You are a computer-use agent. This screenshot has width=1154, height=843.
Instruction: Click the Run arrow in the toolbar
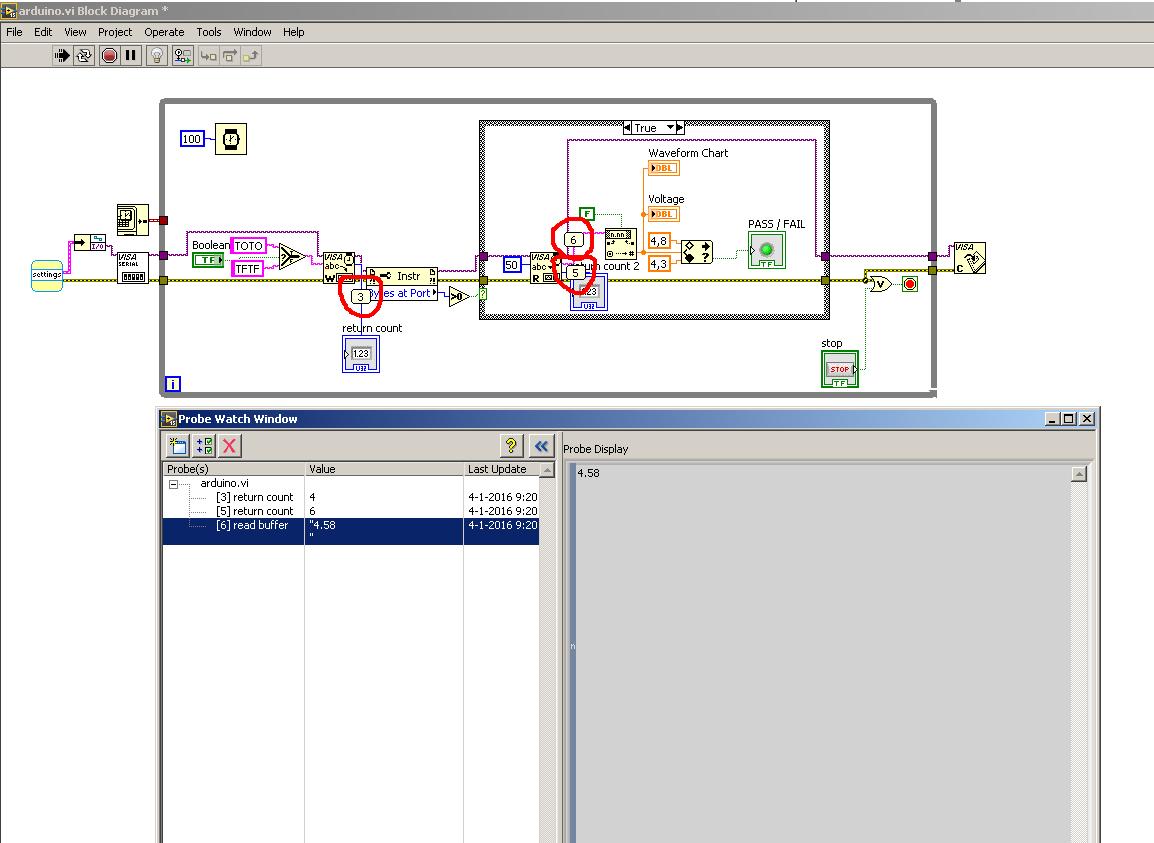62,56
